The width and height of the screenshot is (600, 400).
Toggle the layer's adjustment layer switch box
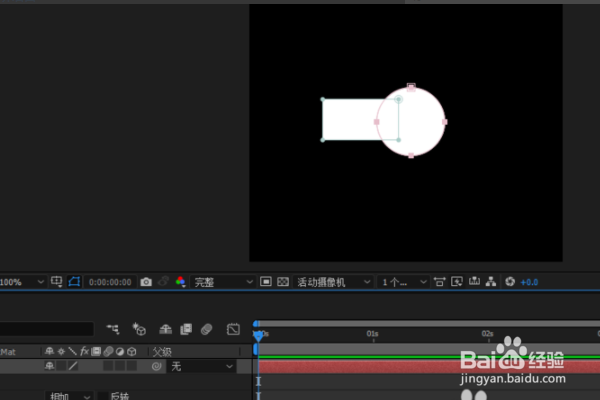coord(120,366)
